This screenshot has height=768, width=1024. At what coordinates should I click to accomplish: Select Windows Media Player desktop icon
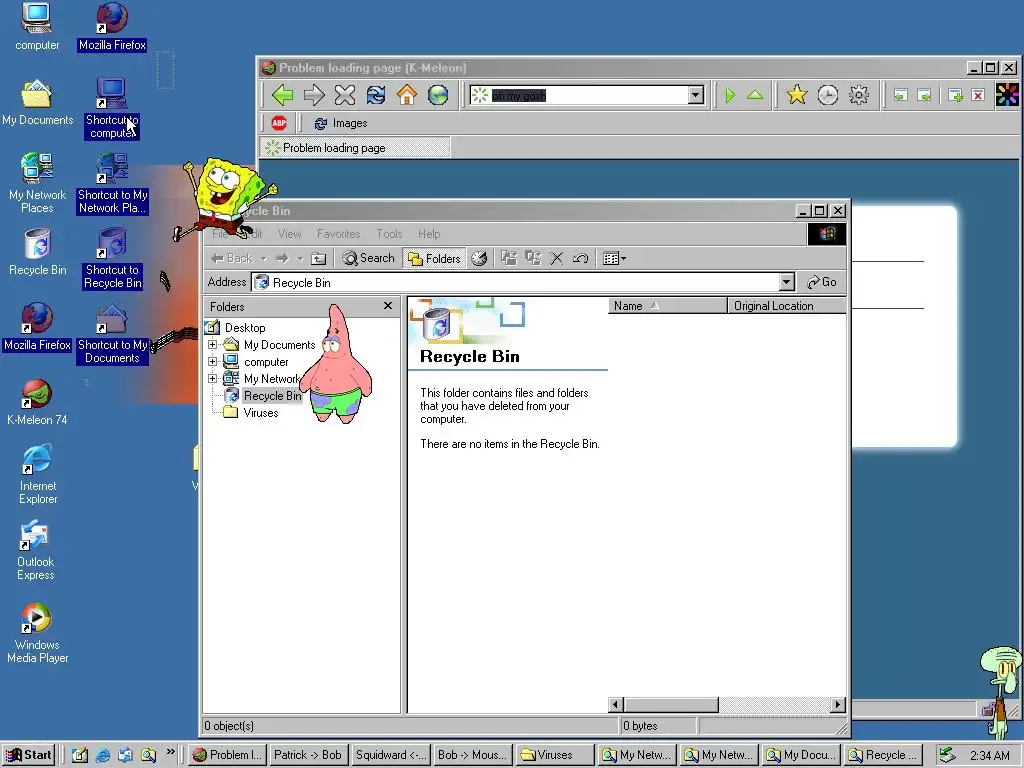37,633
